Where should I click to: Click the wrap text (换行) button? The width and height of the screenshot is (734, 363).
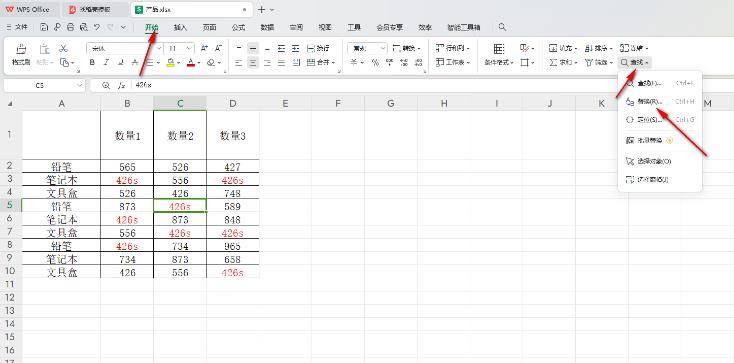coord(318,48)
